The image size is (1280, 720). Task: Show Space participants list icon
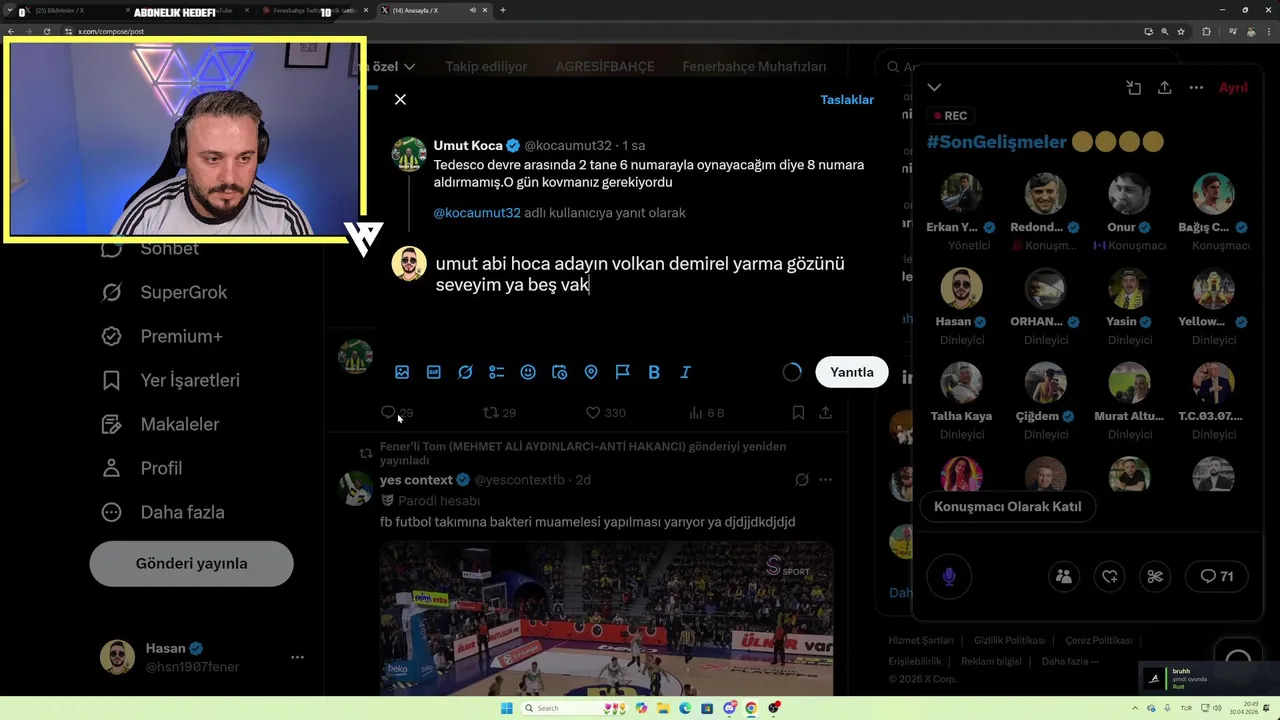[1064, 577]
